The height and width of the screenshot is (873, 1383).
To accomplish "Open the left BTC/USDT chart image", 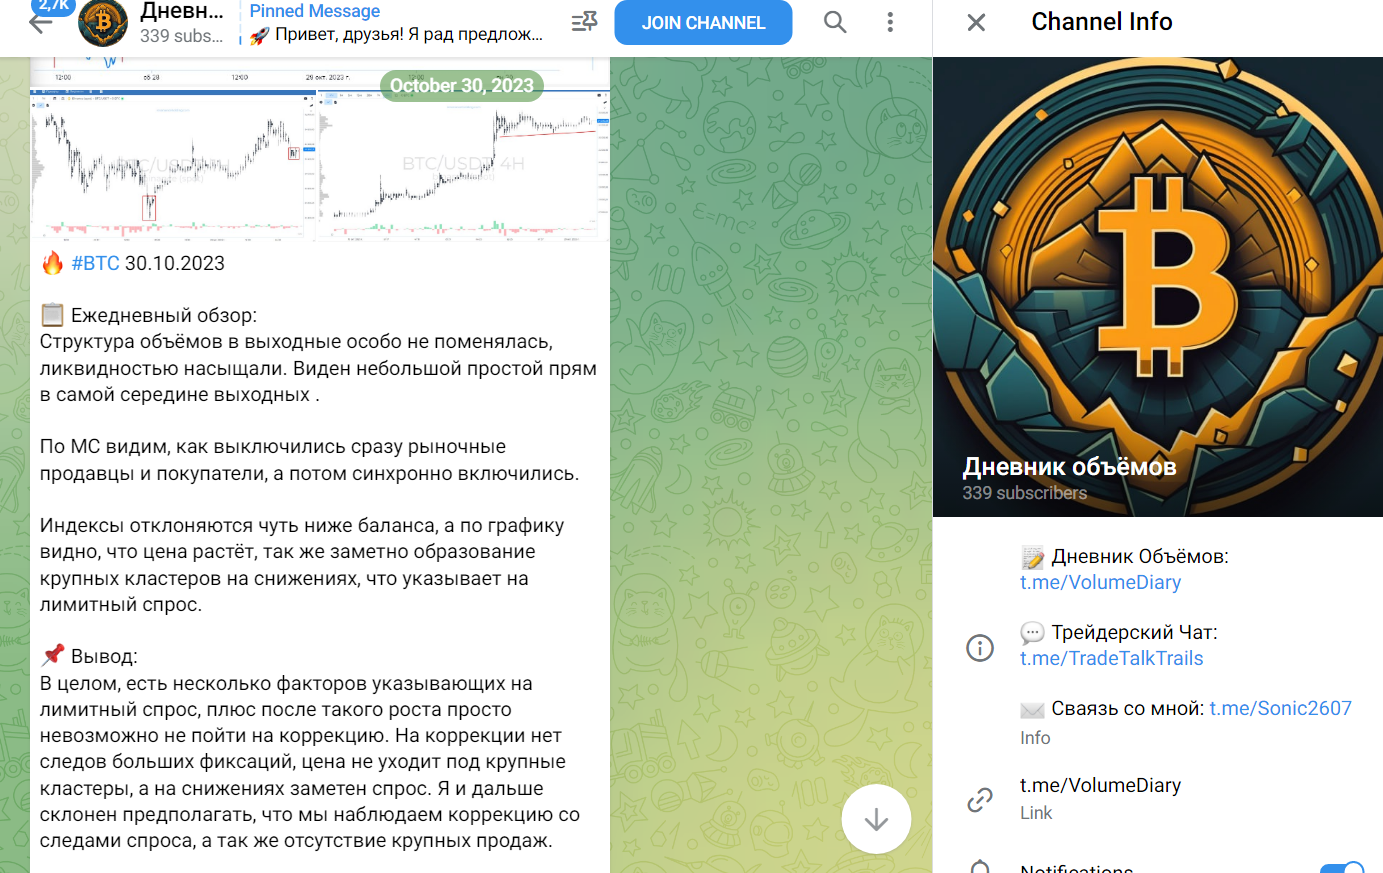I will coord(173,166).
